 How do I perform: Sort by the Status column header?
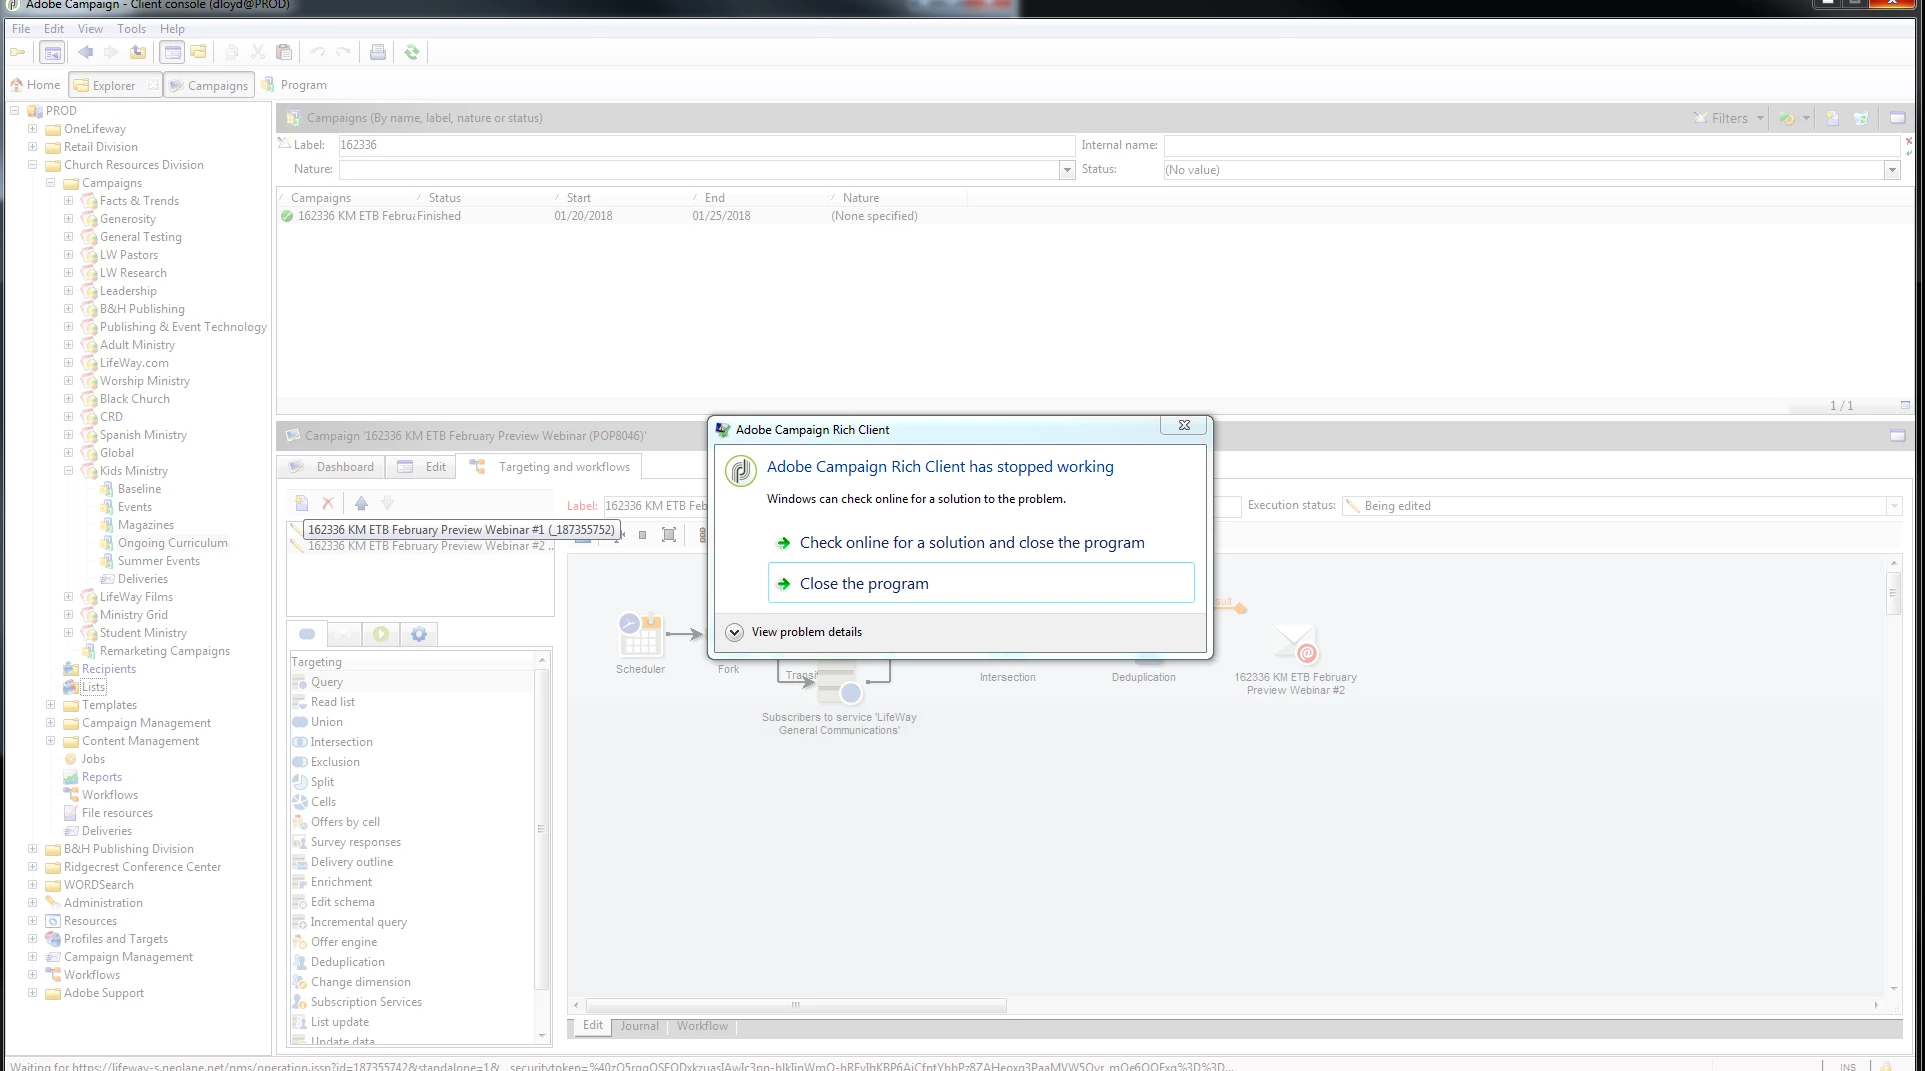click(444, 198)
